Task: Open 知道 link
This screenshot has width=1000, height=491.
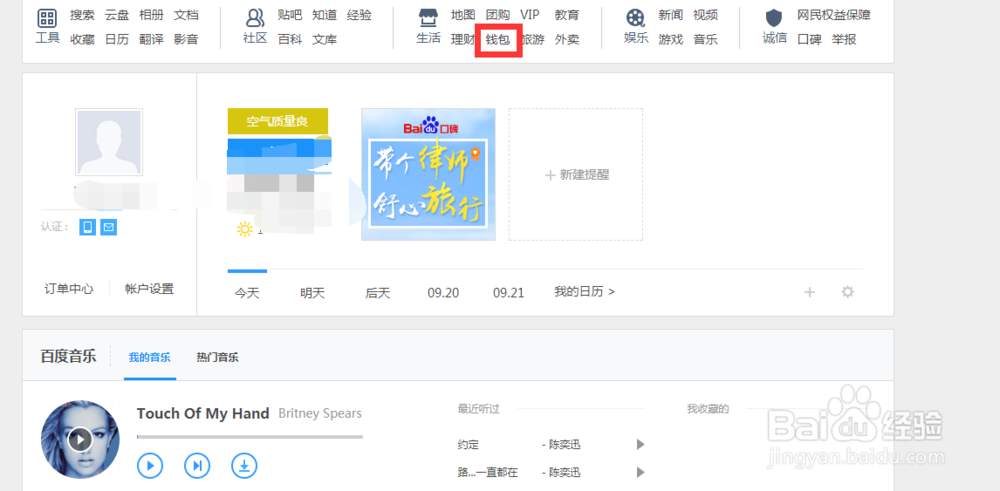Action: (325, 15)
